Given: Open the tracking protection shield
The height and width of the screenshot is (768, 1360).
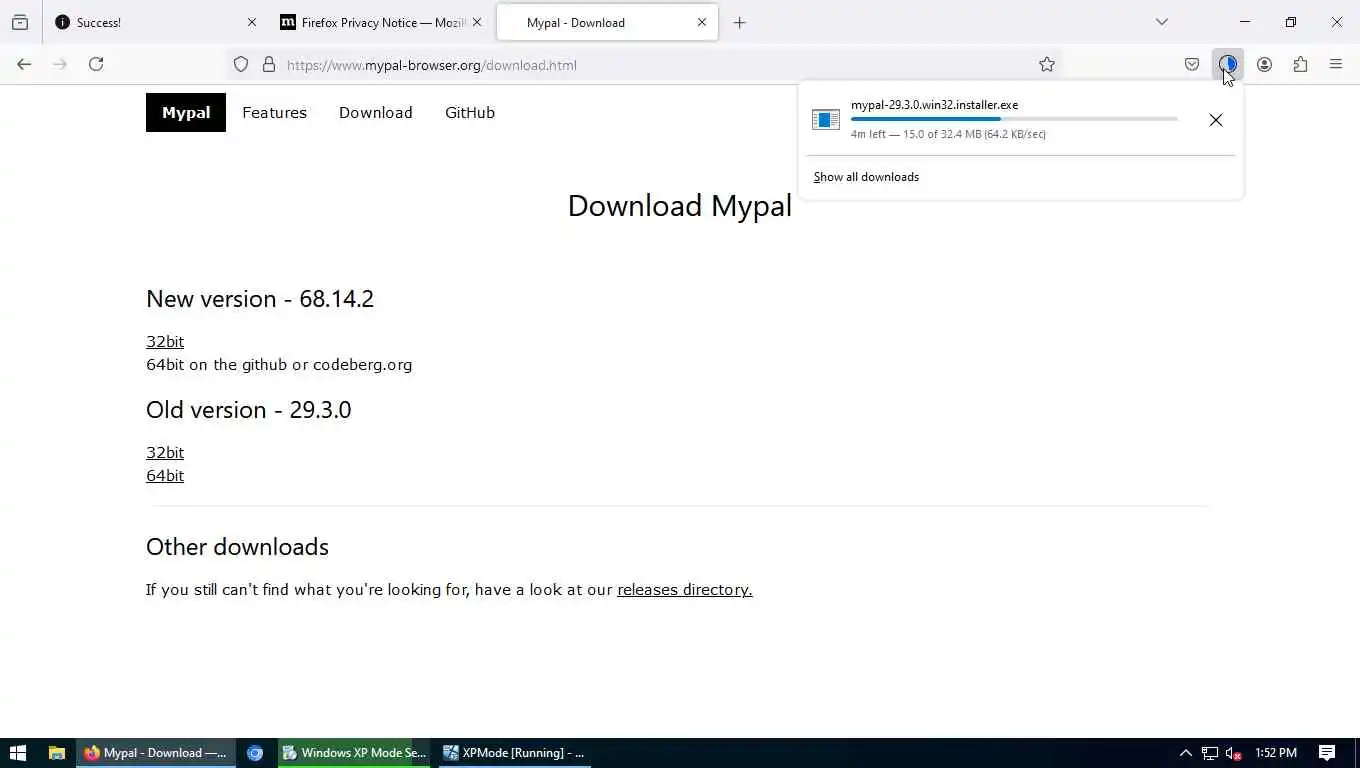Looking at the screenshot, I should click(241, 64).
